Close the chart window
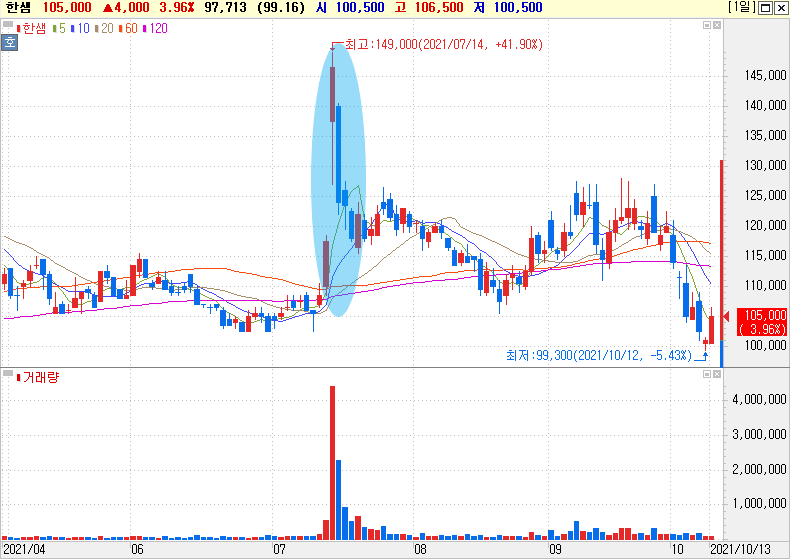This screenshot has height=559, width=790. tap(780, 8)
